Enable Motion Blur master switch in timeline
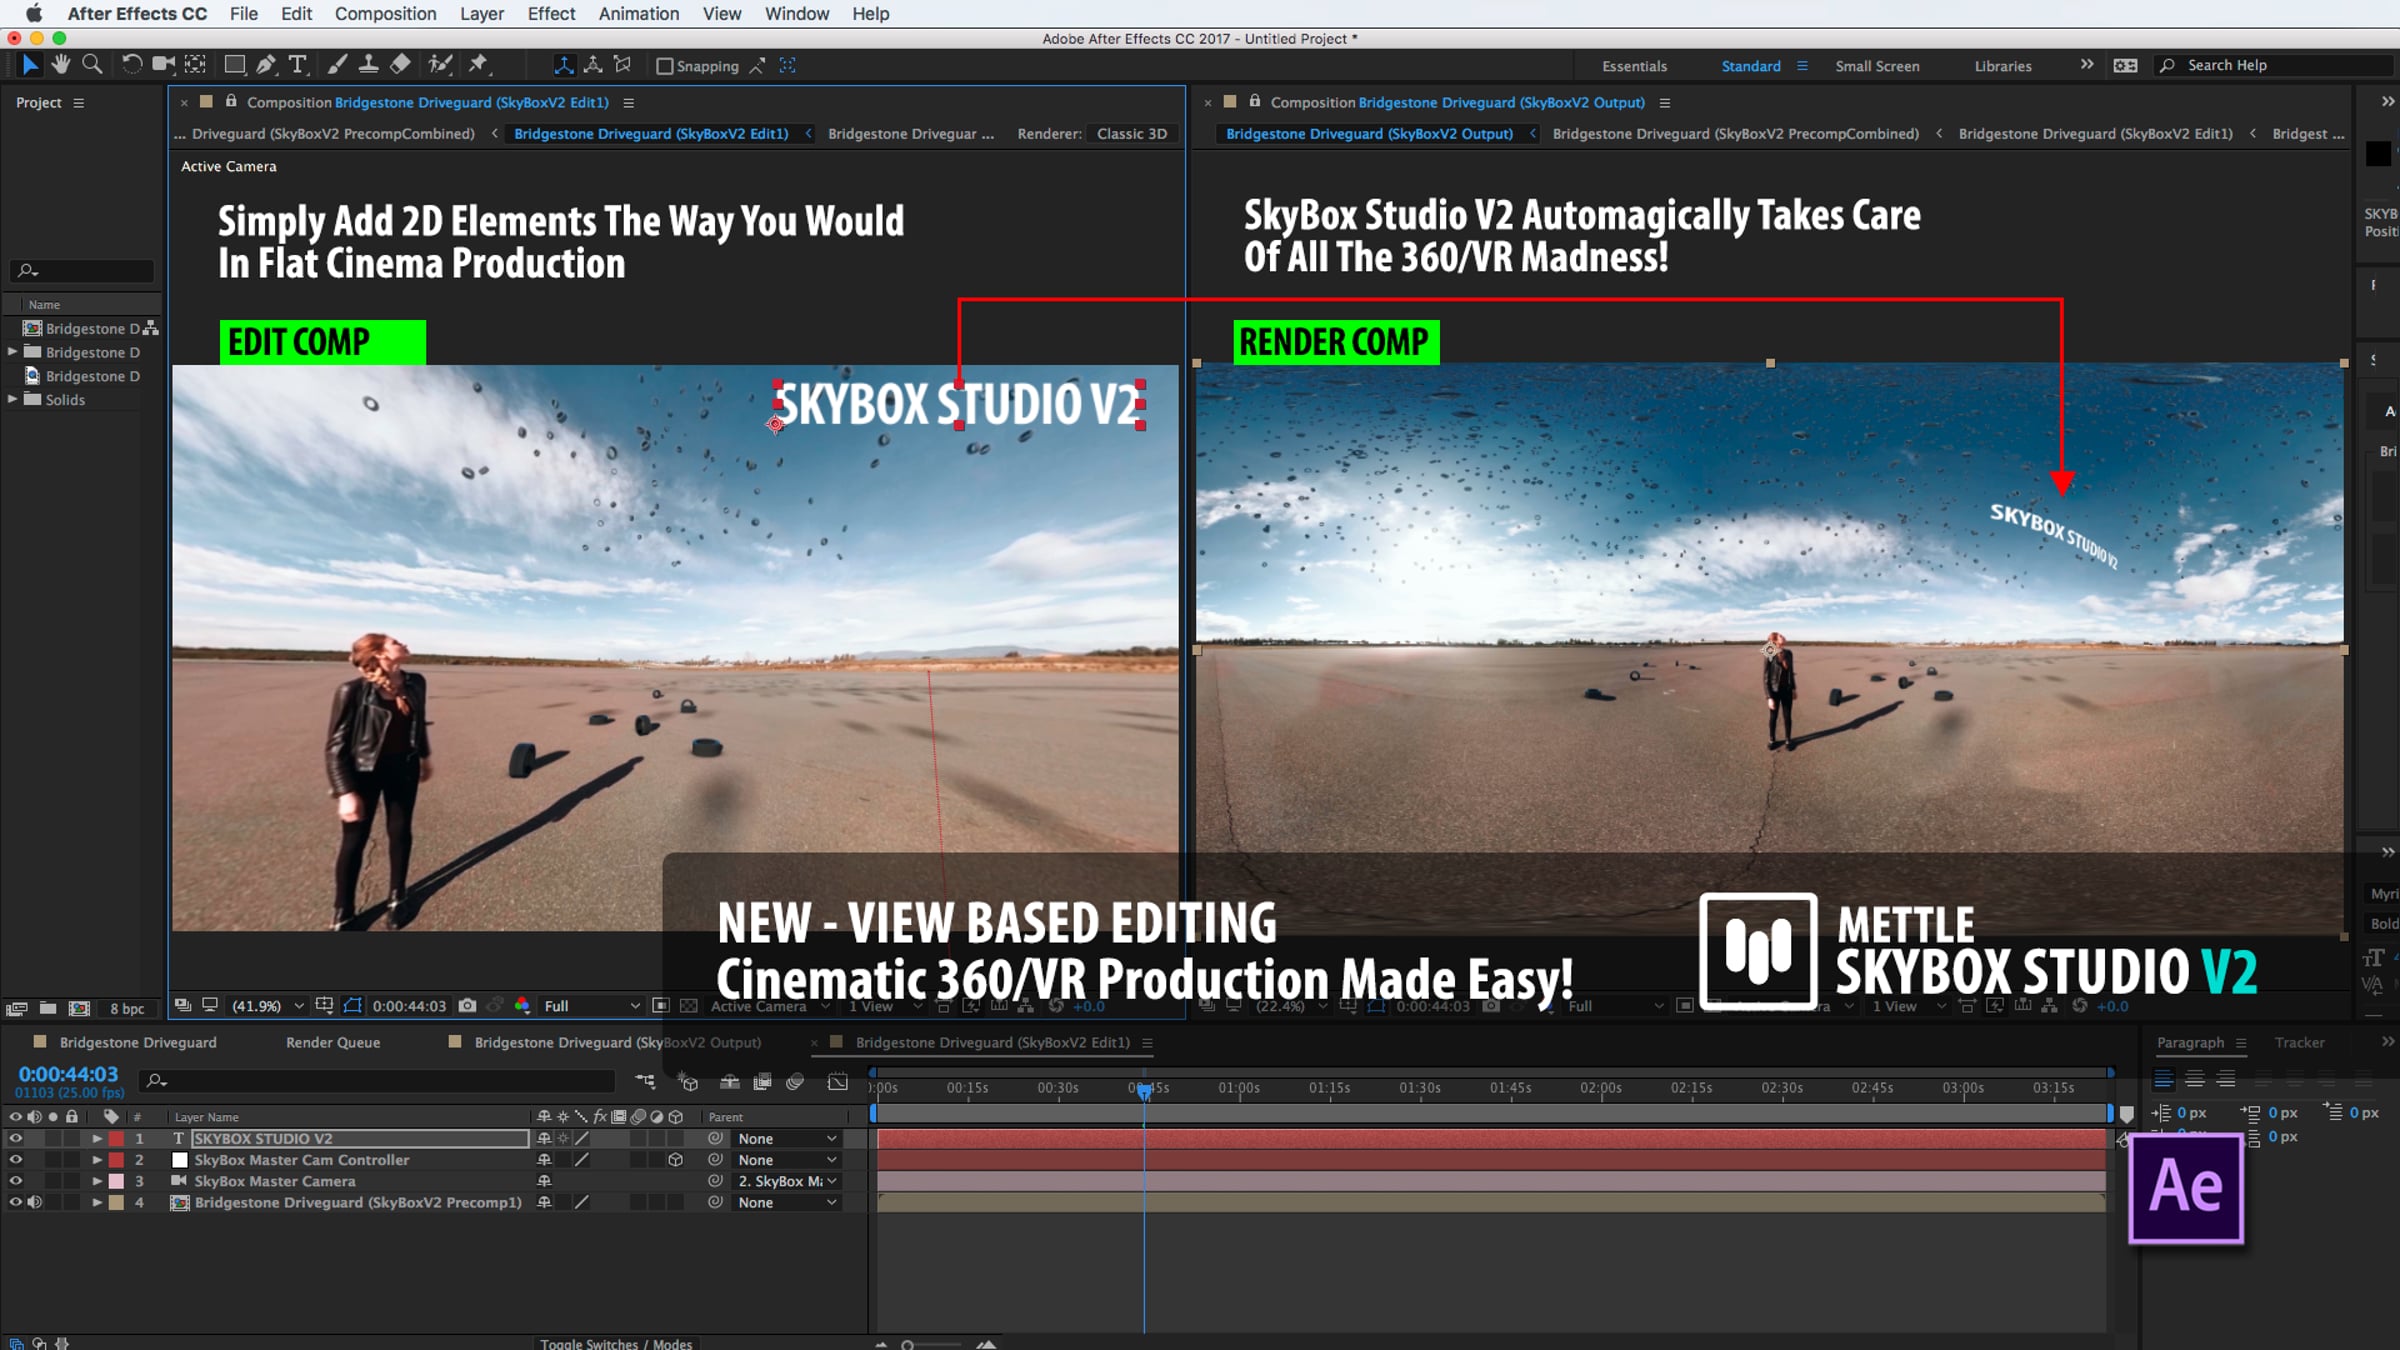The image size is (2400, 1350). coord(796,1081)
